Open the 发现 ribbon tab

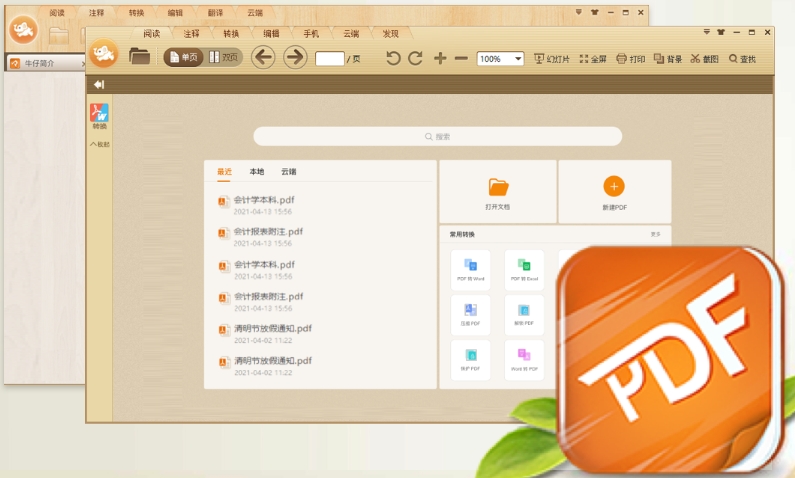tap(391, 33)
